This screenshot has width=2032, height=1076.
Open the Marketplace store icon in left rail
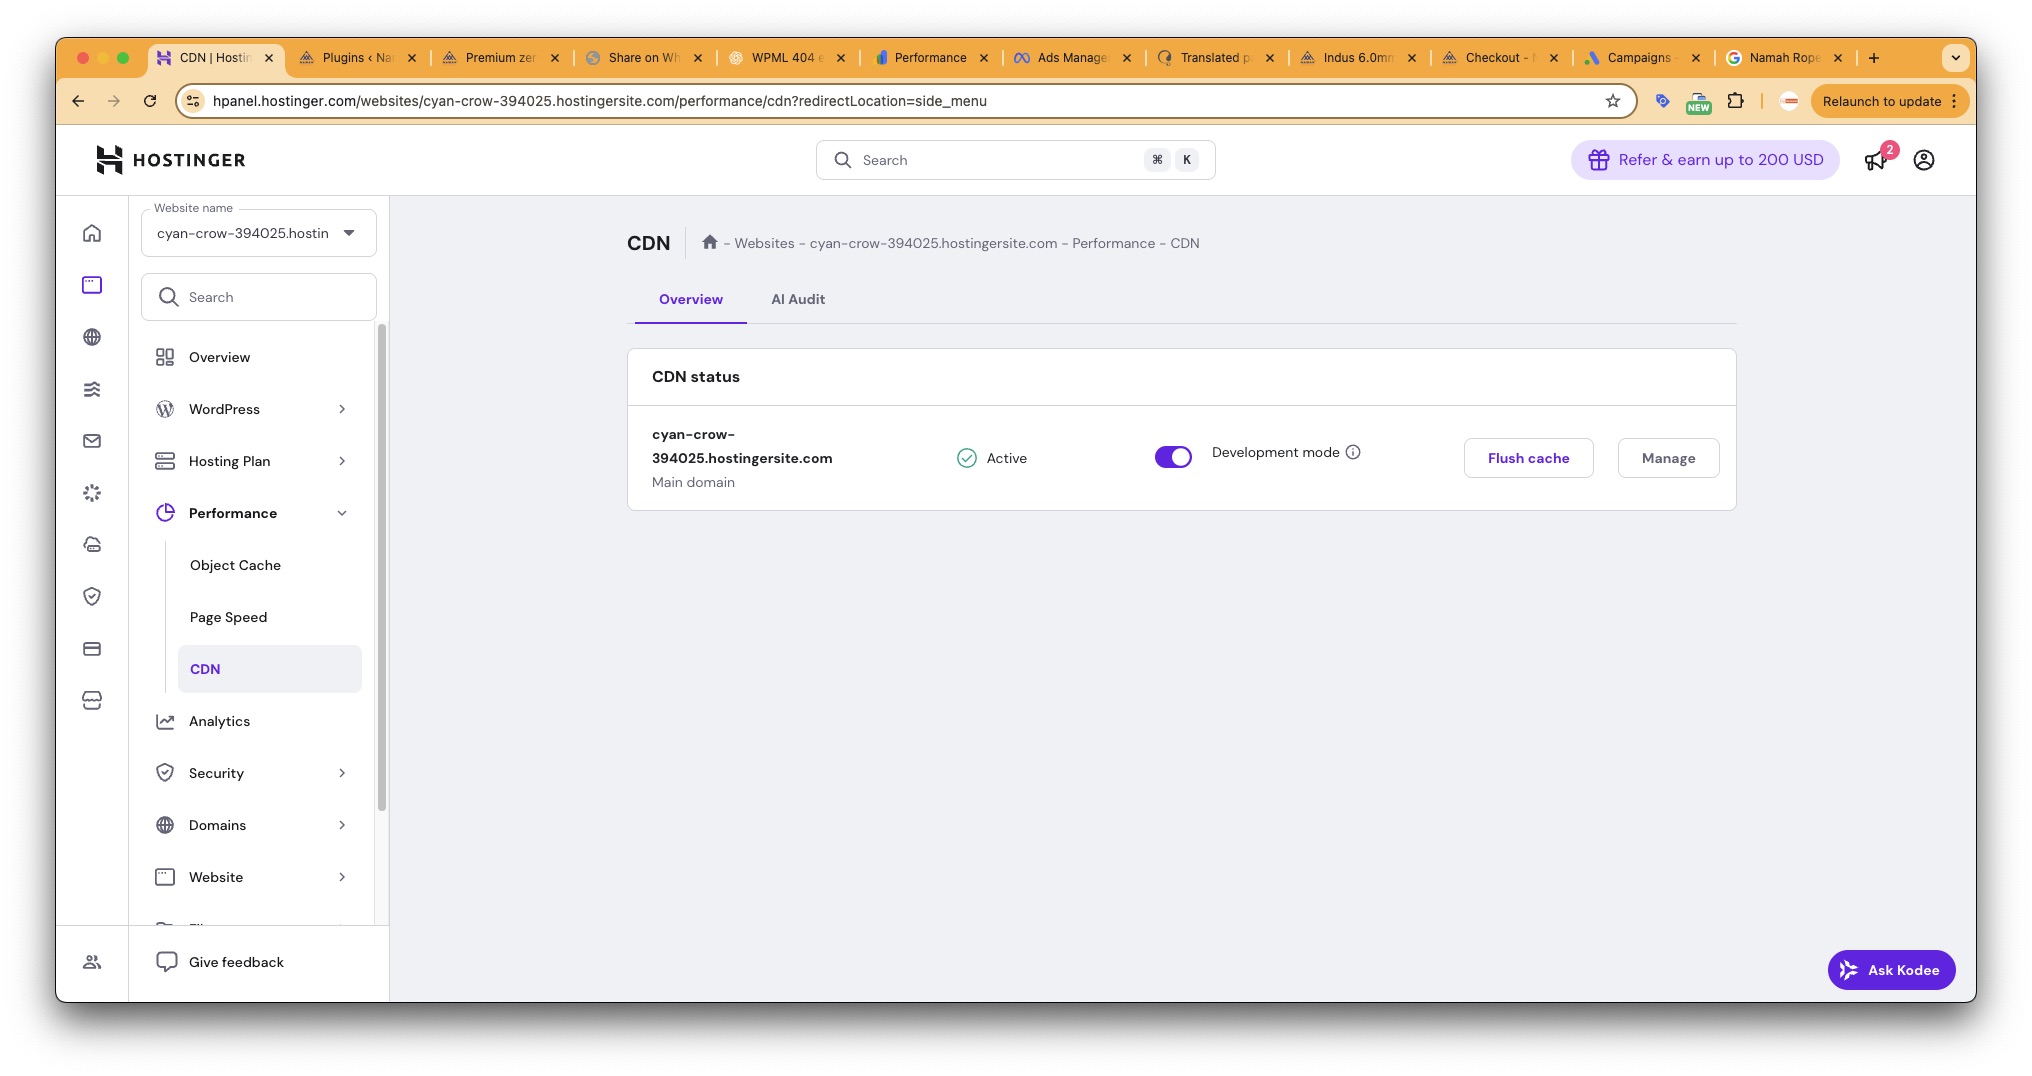pyautogui.click(x=92, y=701)
